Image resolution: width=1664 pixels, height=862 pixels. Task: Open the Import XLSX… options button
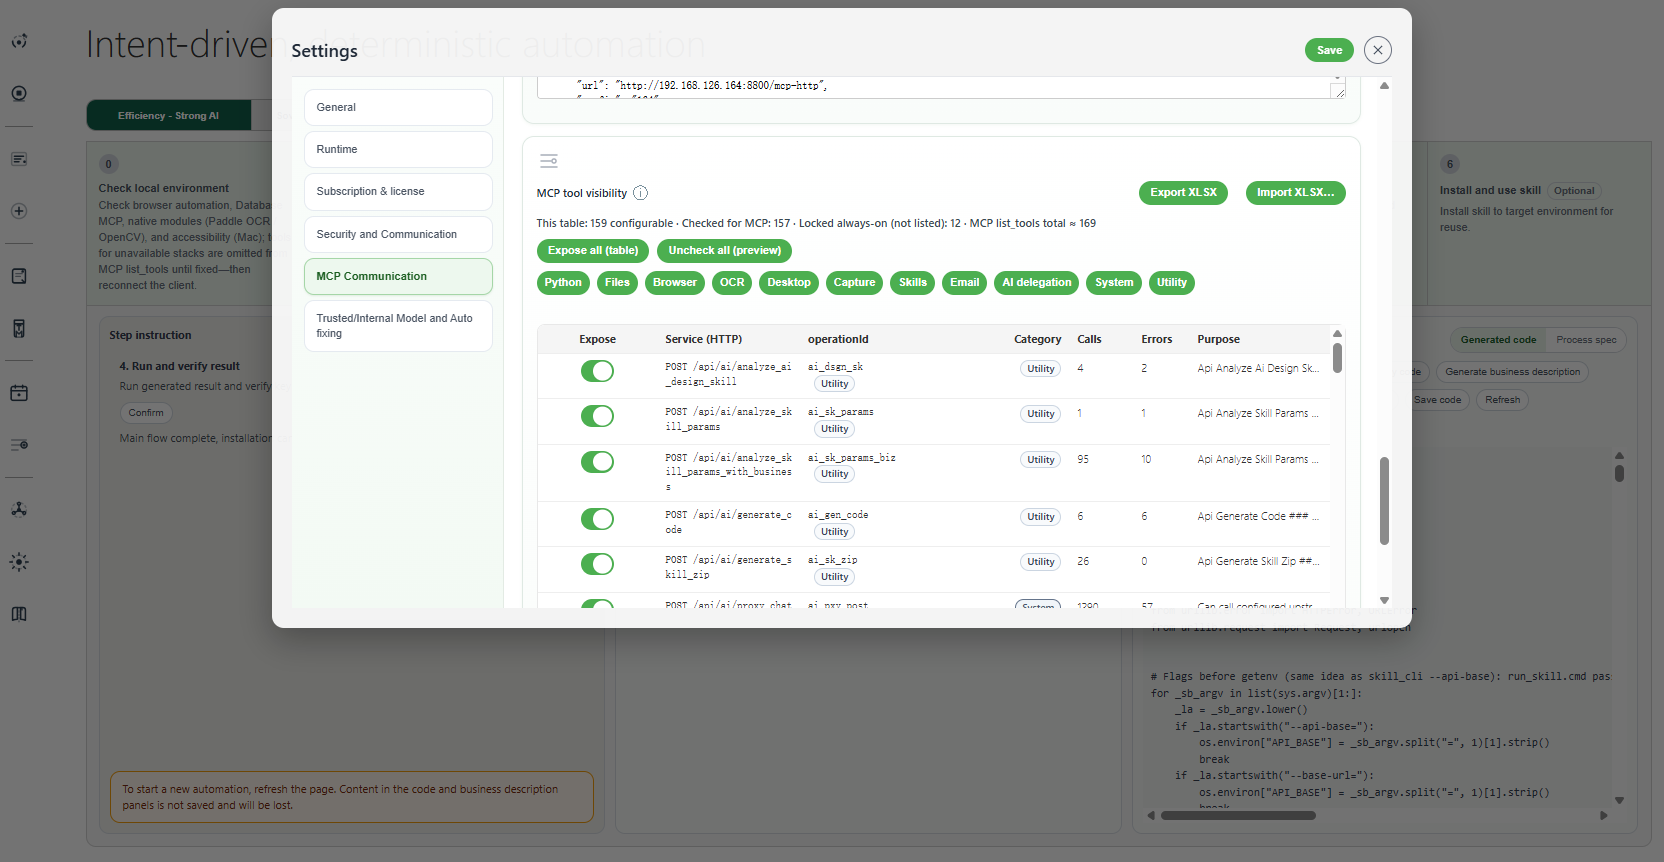(x=1295, y=193)
